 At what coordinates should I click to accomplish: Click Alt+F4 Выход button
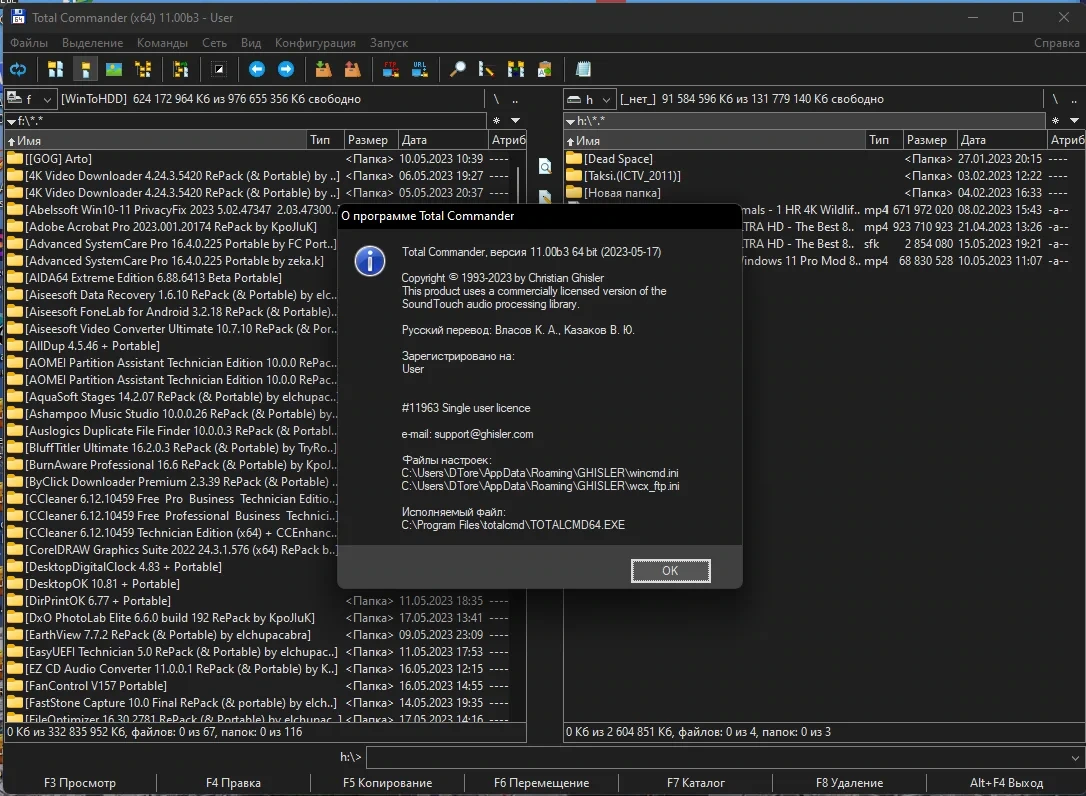pyautogui.click(x=1006, y=783)
